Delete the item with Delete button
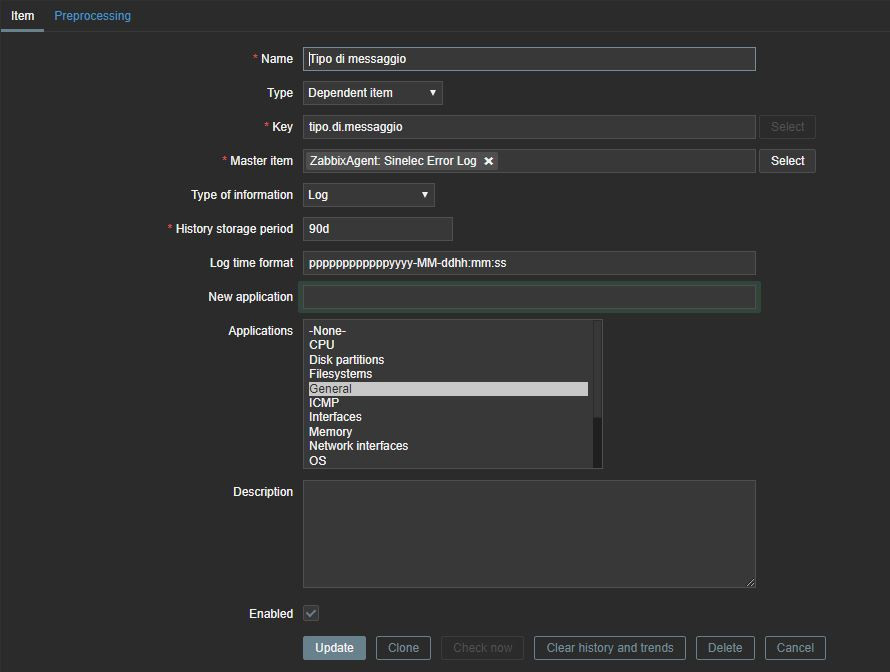The width and height of the screenshot is (890, 672). 725,648
